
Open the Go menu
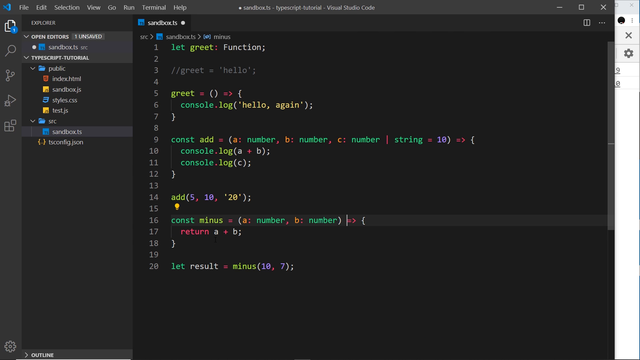click(112, 7)
